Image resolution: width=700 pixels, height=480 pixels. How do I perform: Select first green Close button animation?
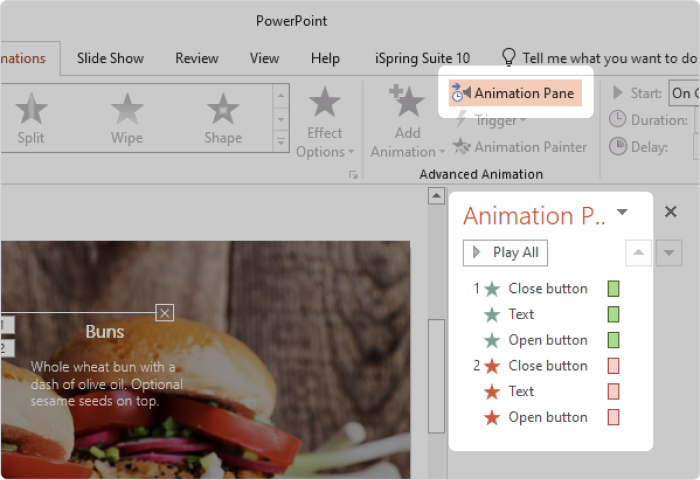(548, 288)
